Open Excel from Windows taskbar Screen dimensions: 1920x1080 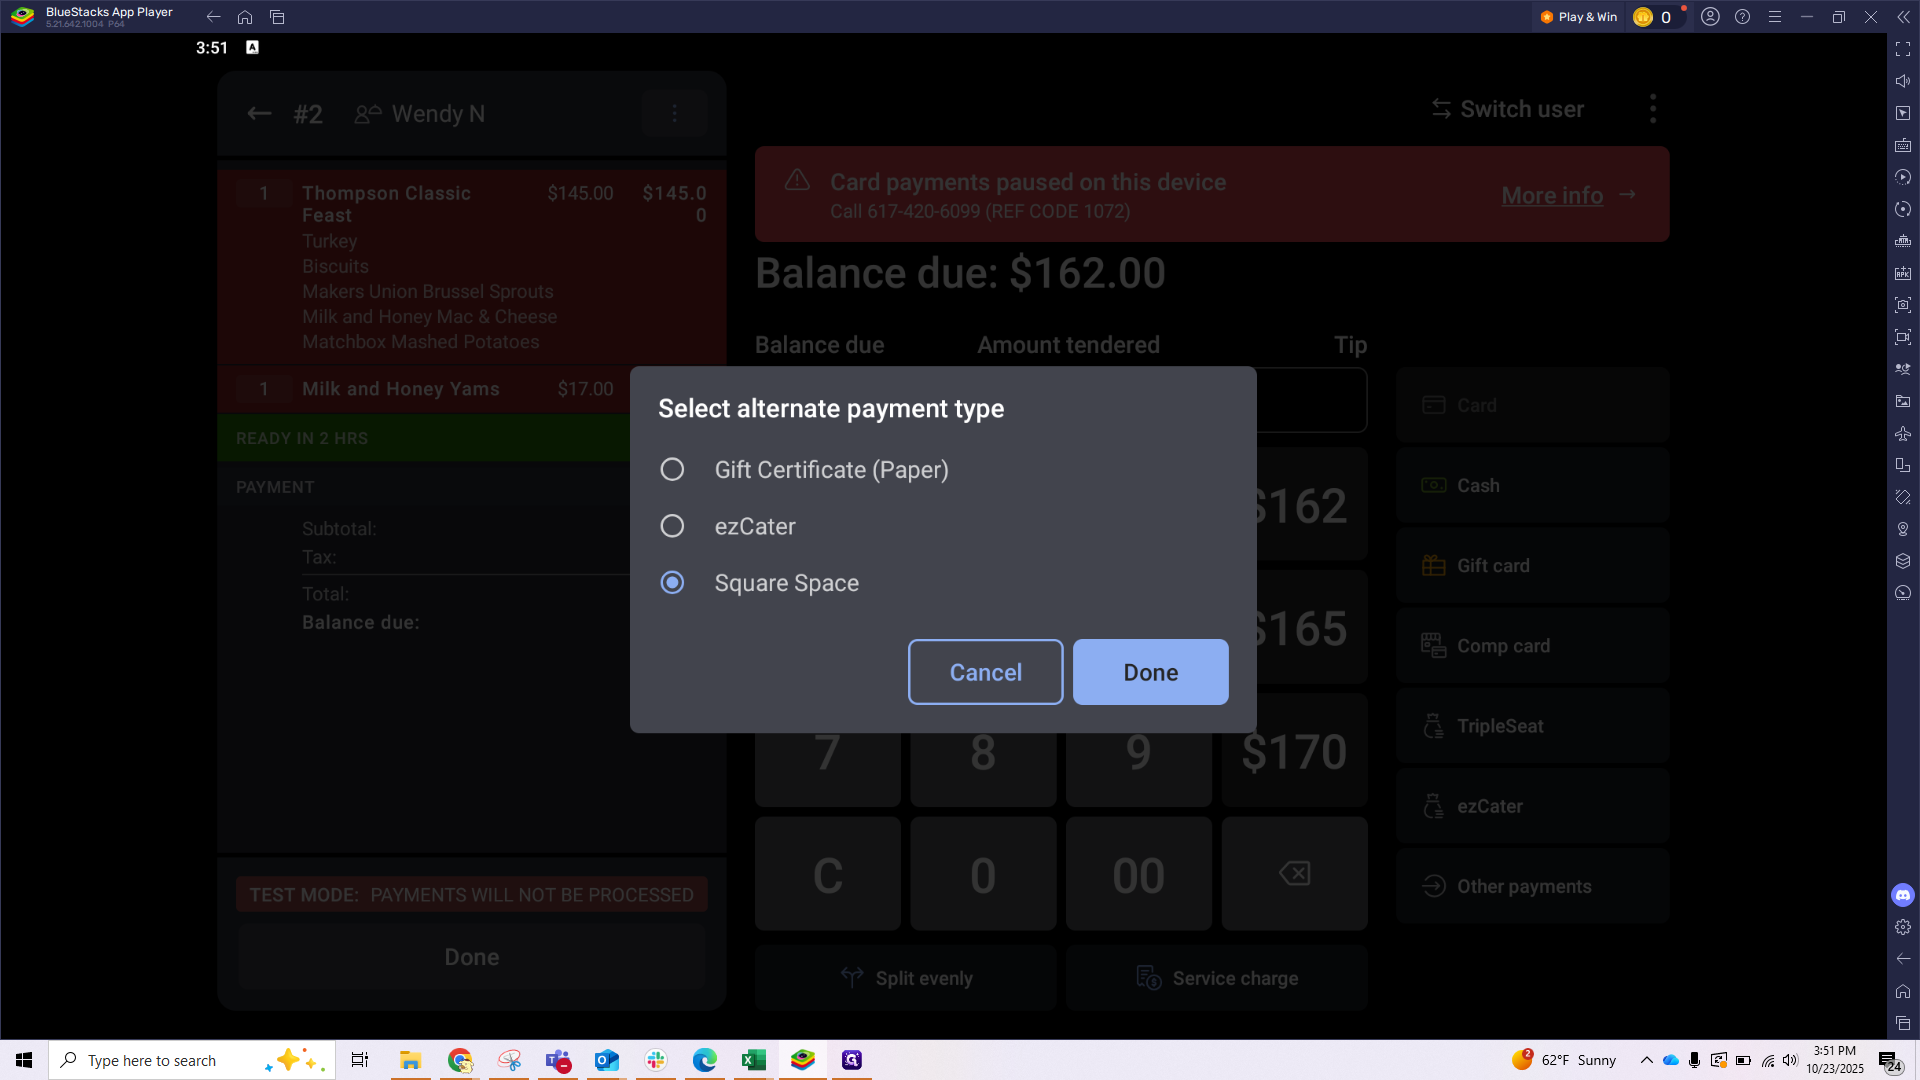tap(753, 1060)
